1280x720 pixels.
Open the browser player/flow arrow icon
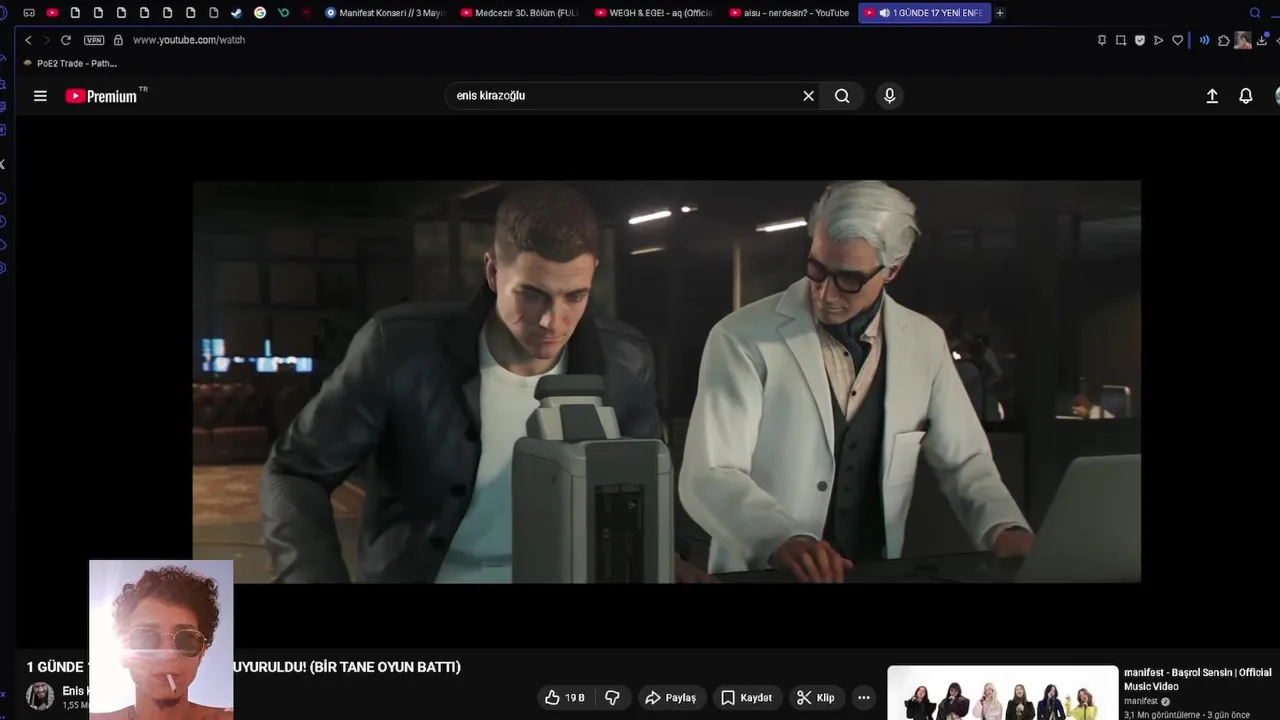pyautogui.click(x=1159, y=40)
